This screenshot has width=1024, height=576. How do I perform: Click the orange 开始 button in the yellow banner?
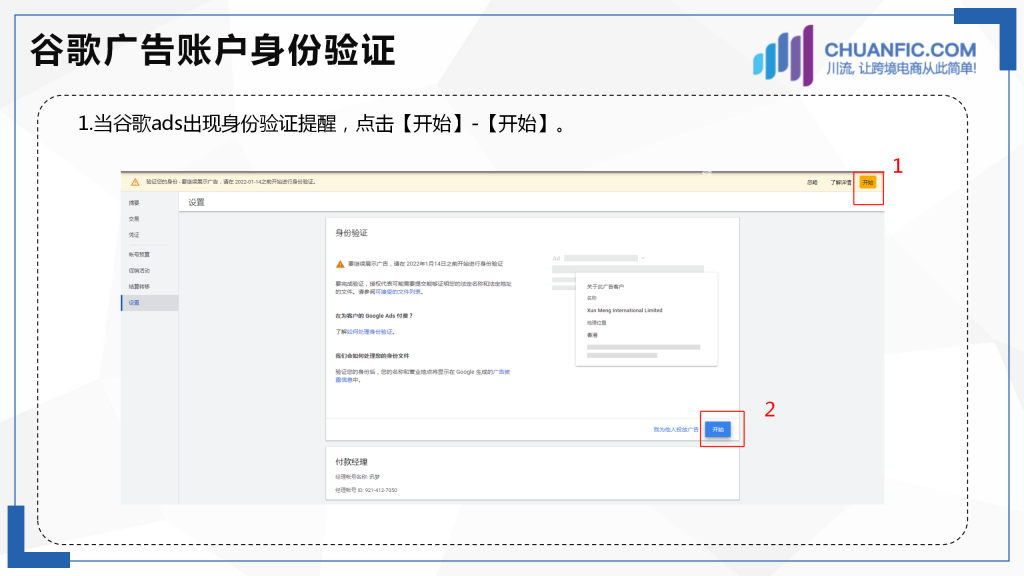(x=867, y=182)
